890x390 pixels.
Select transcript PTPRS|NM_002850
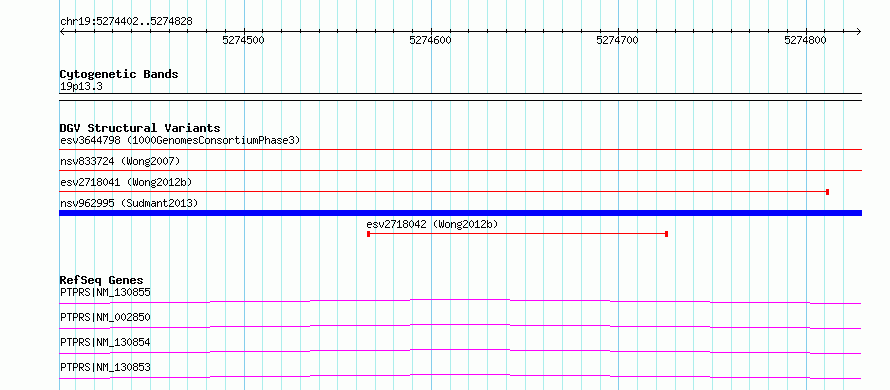(105, 317)
